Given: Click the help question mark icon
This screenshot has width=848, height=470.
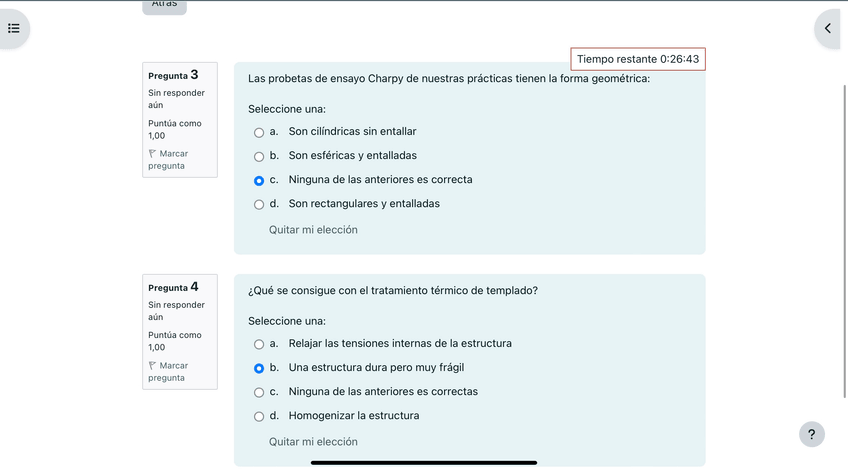Looking at the screenshot, I should coord(811,434).
